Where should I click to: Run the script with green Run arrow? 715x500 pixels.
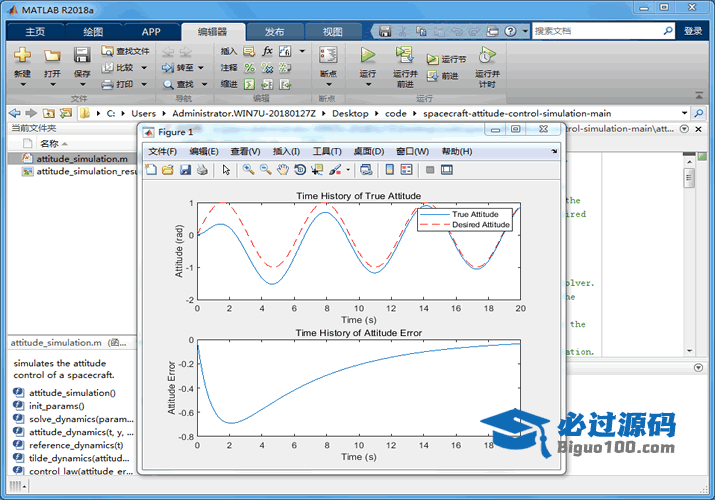click(x=368, y=56)
